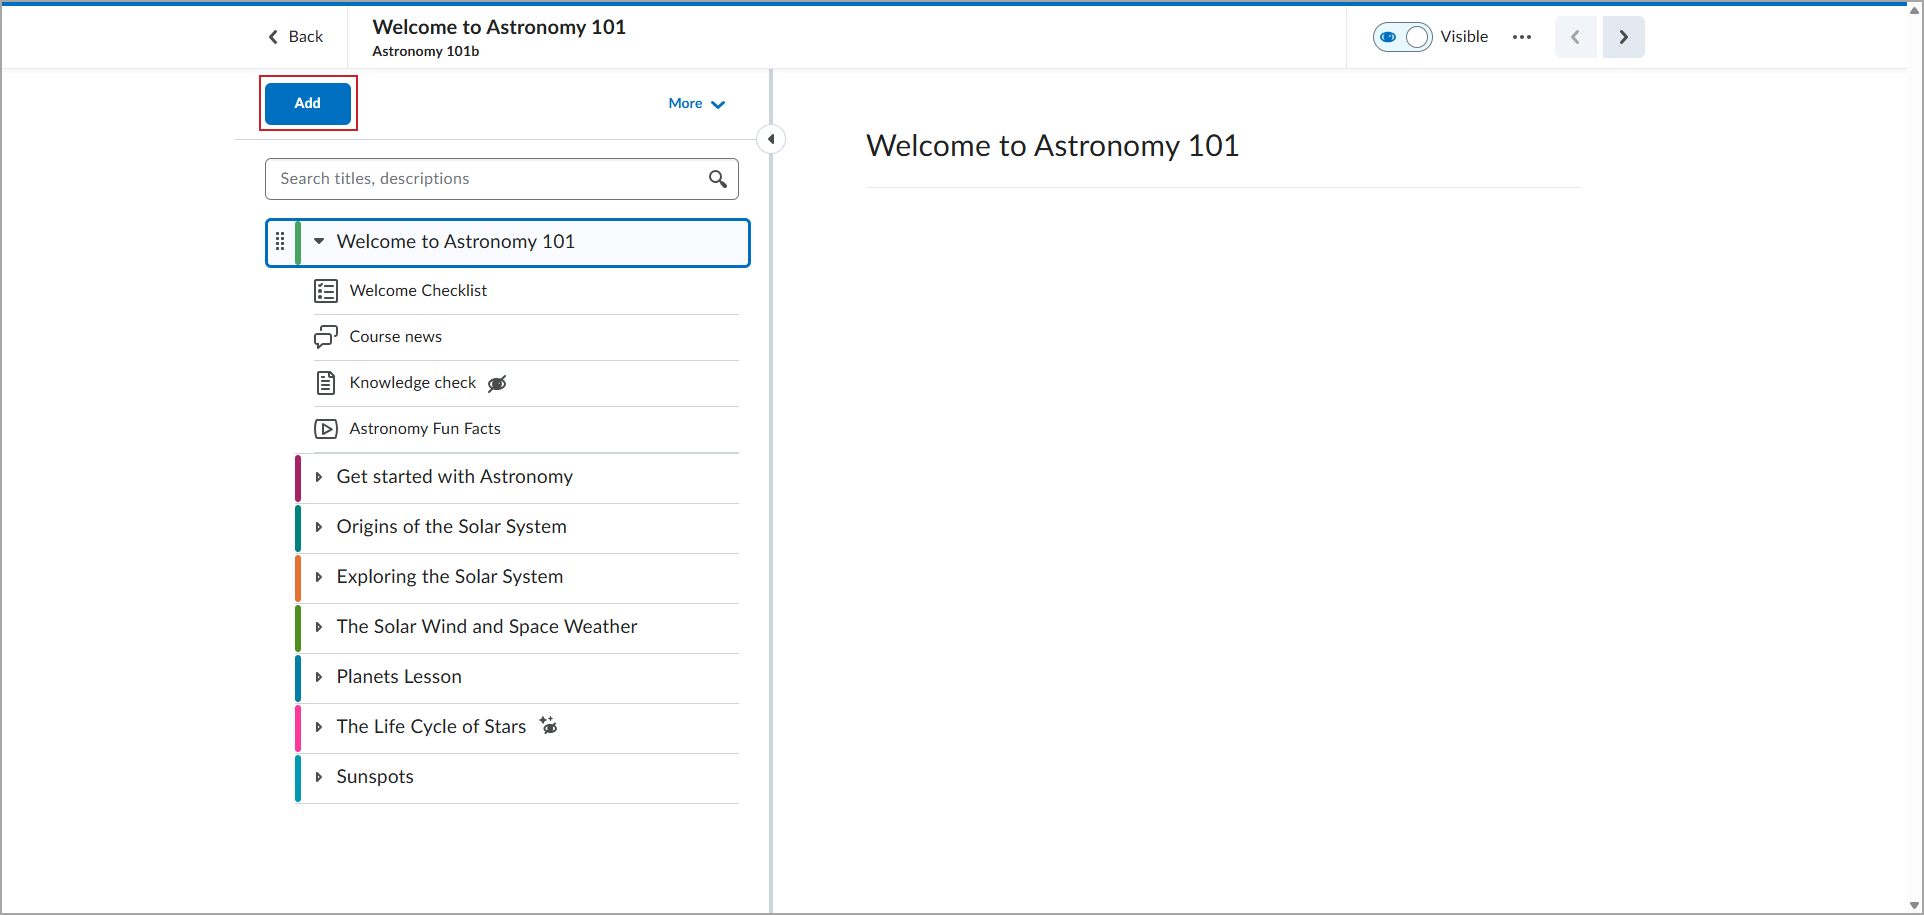Viewport: 1924px width, 915px height.
Task: Expand Origins of the Solar System
Action: [x=319, y=527]
